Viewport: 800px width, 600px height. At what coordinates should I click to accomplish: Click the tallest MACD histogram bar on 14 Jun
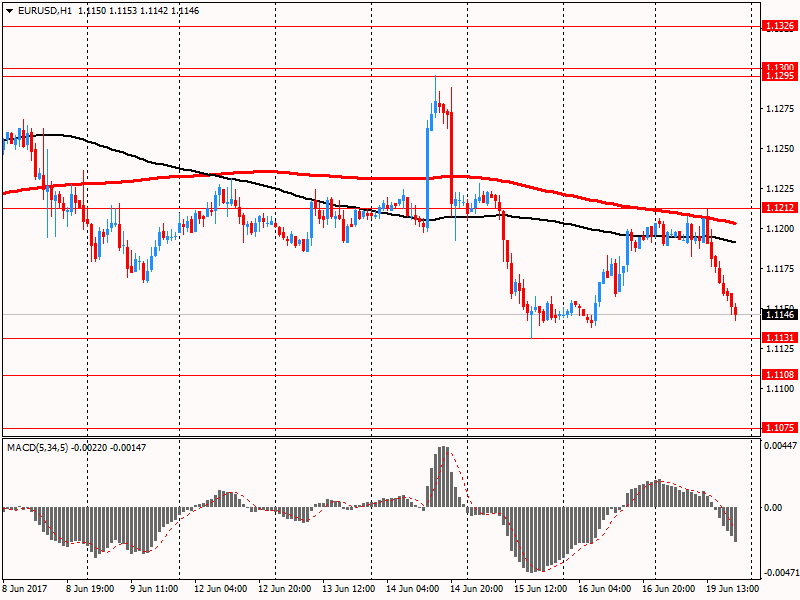click(x=444, y=477)
